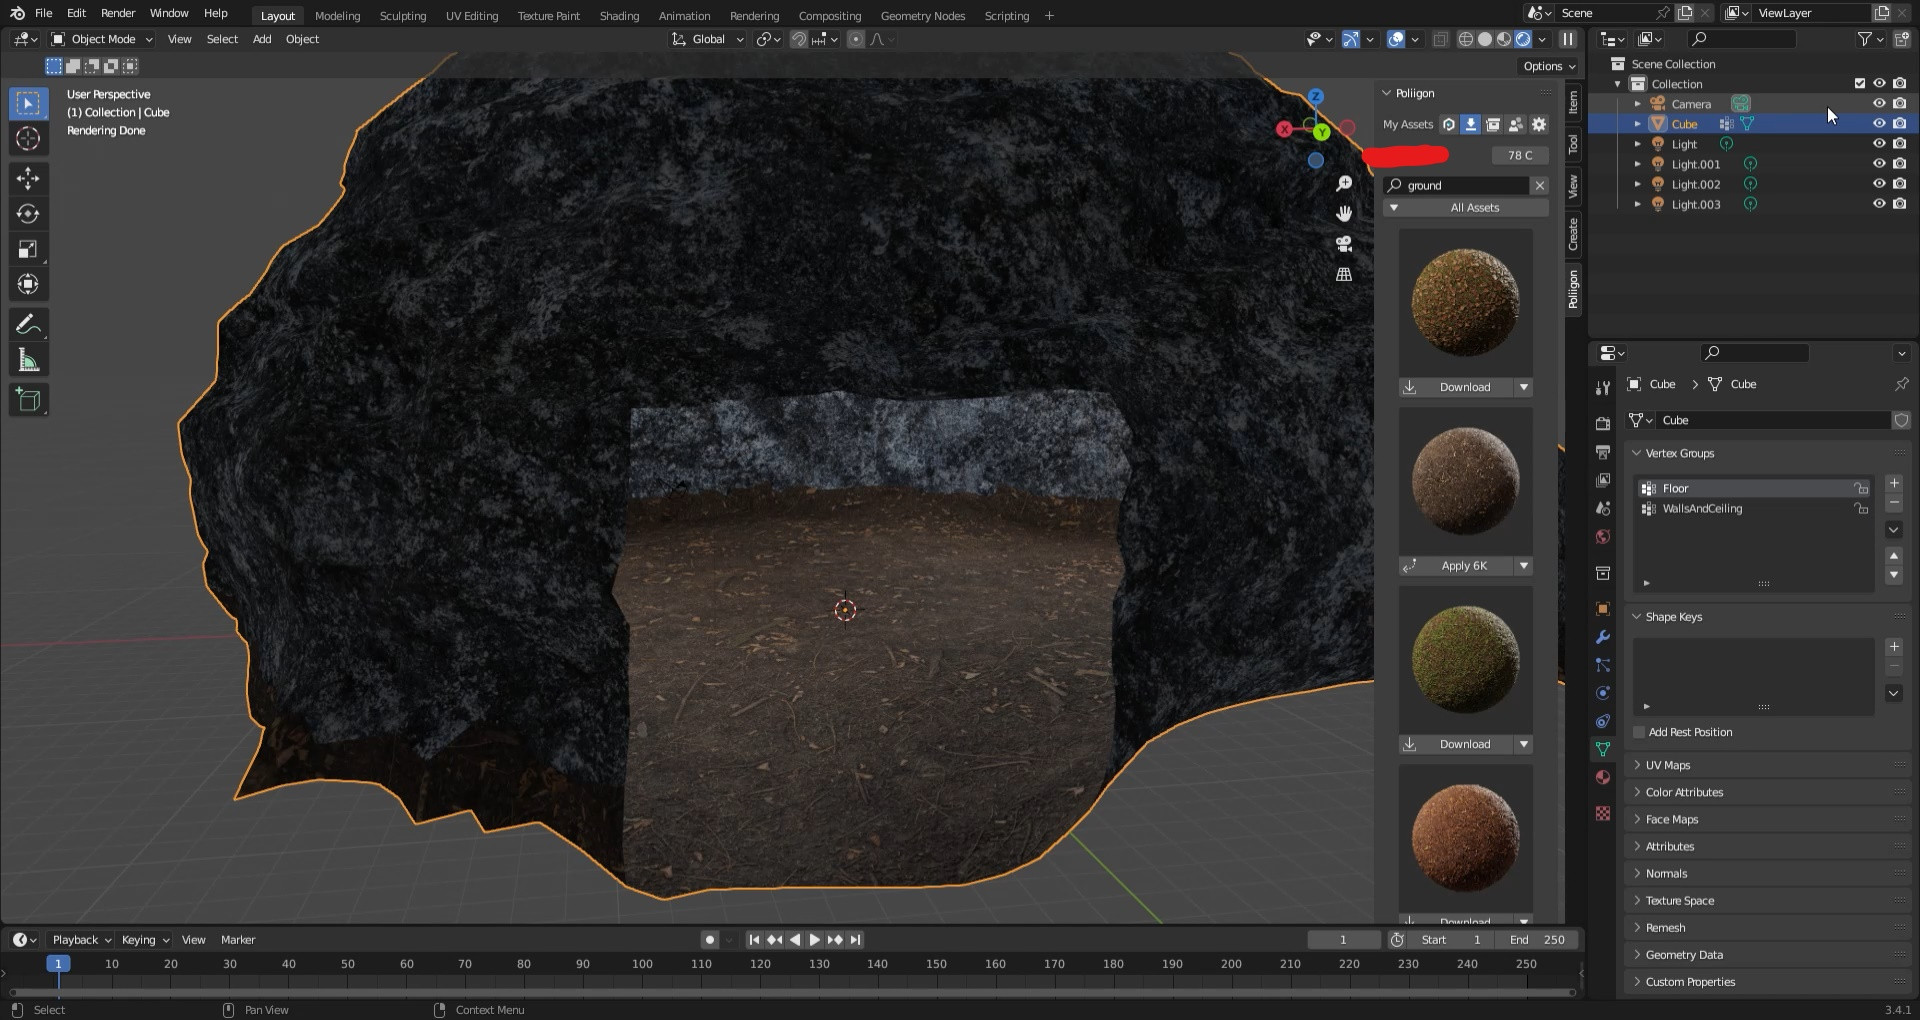Click the viewport pan hand icon
Screen dimensions: 1920x1020
tap(1344, 214)
